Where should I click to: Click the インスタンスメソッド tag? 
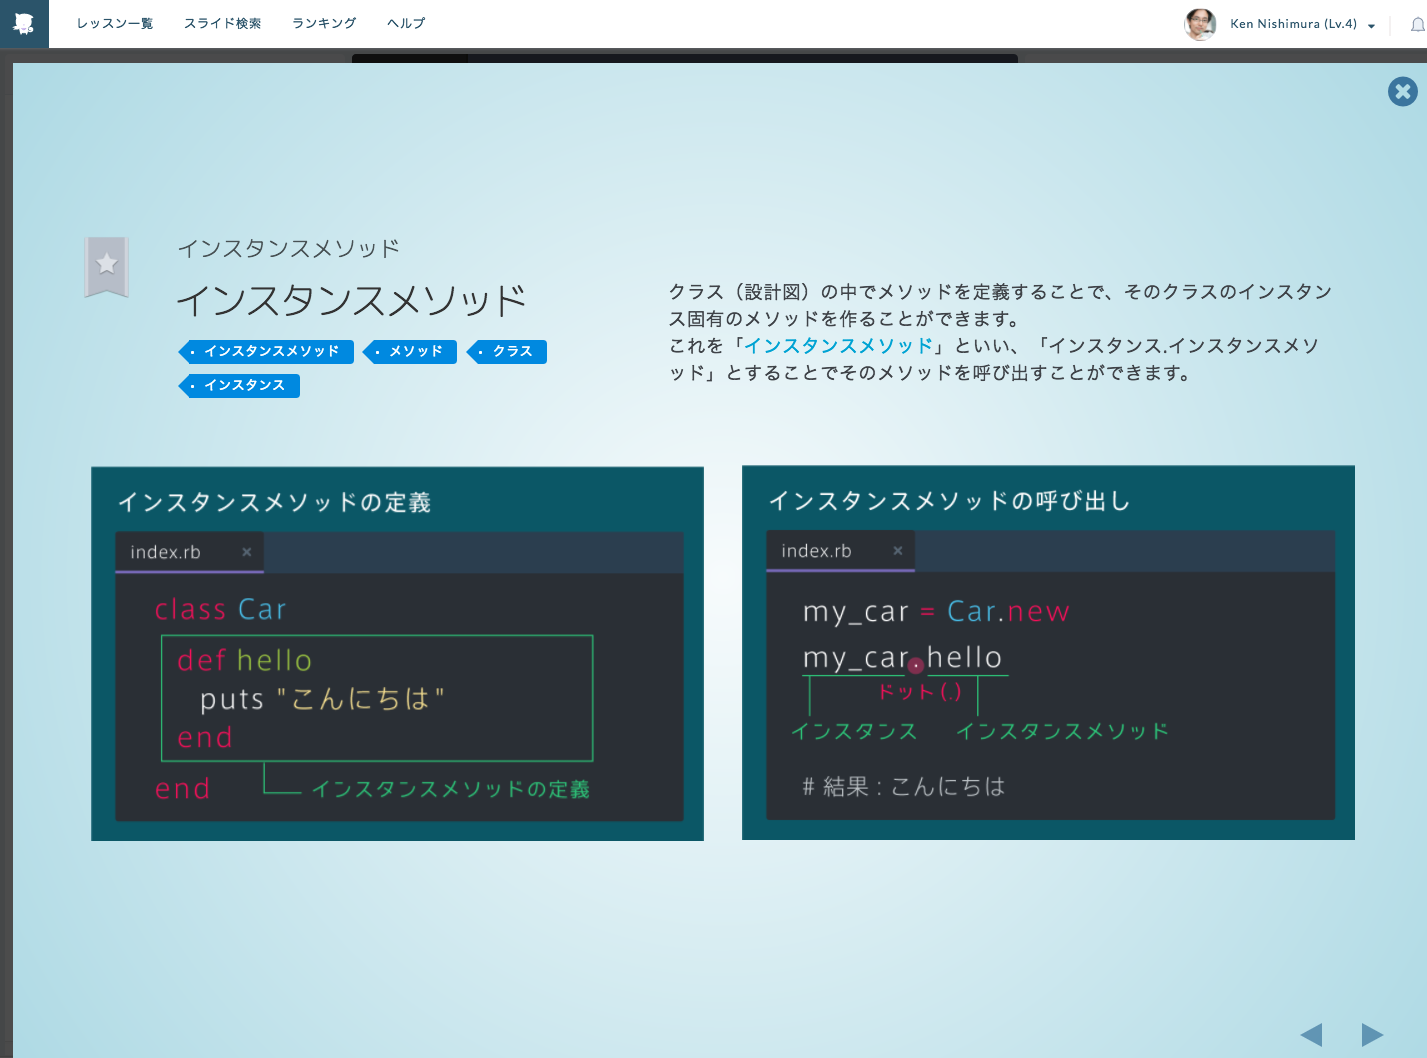268,352
